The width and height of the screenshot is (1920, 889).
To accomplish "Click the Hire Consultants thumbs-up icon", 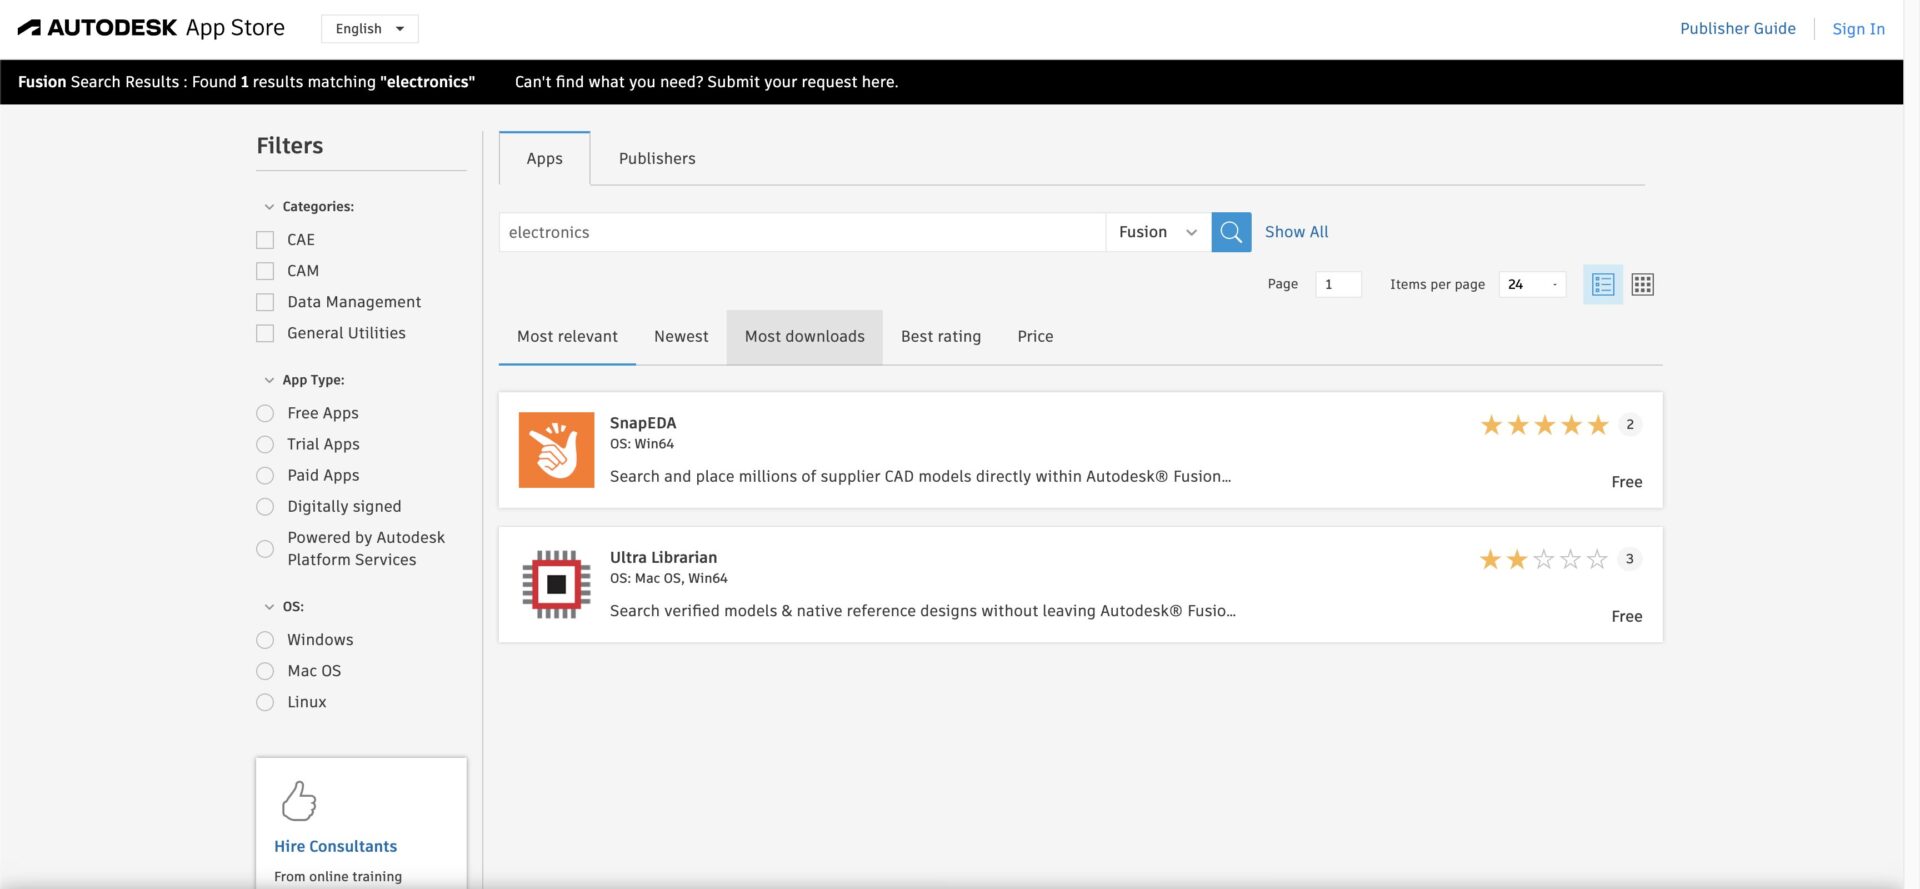I will [298, 801].
